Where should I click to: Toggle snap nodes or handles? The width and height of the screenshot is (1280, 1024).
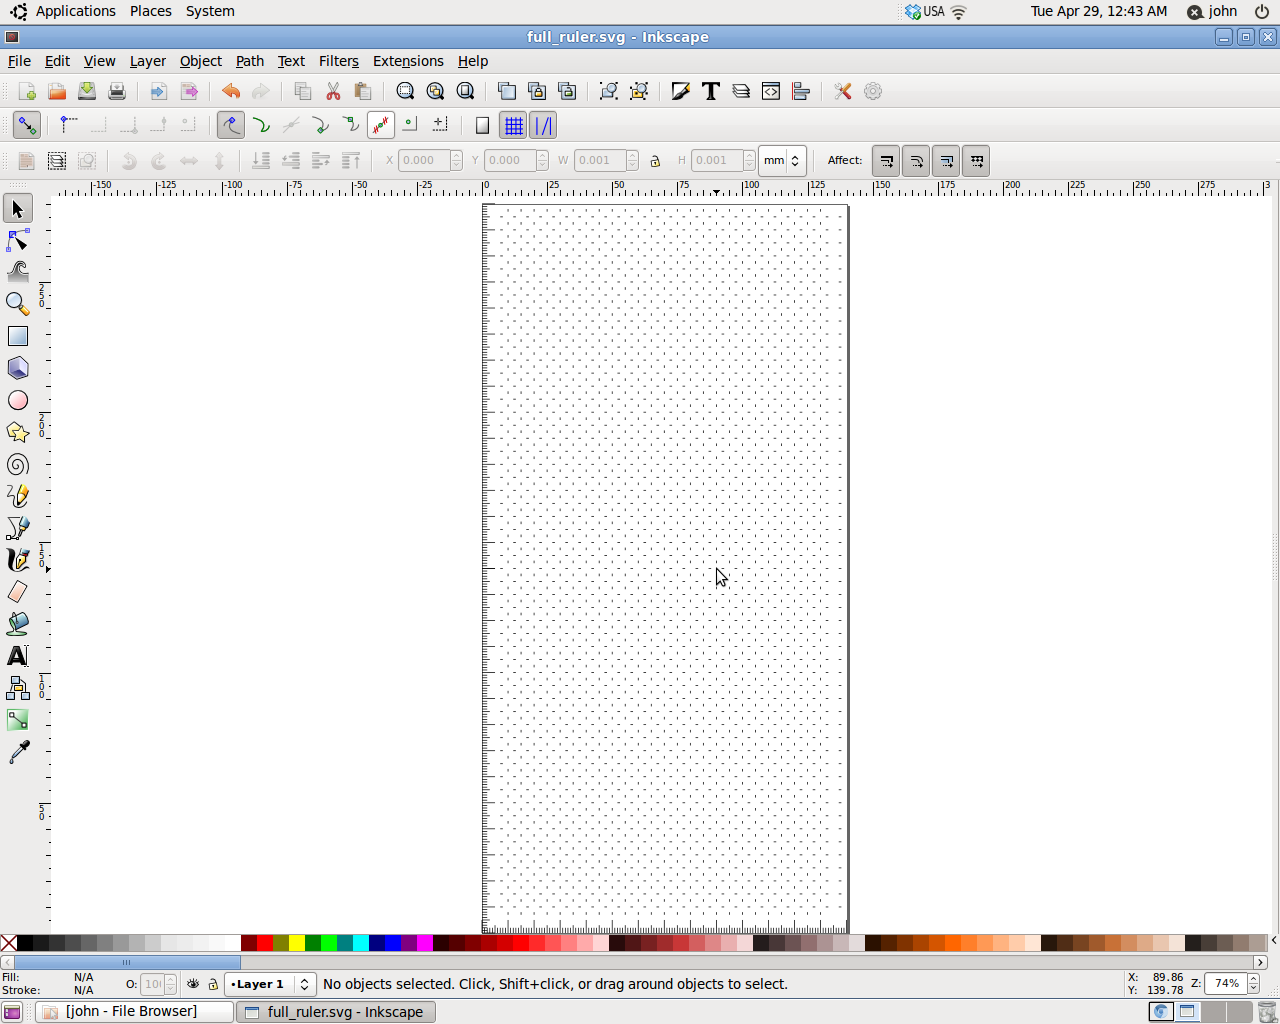click(231, 125)
